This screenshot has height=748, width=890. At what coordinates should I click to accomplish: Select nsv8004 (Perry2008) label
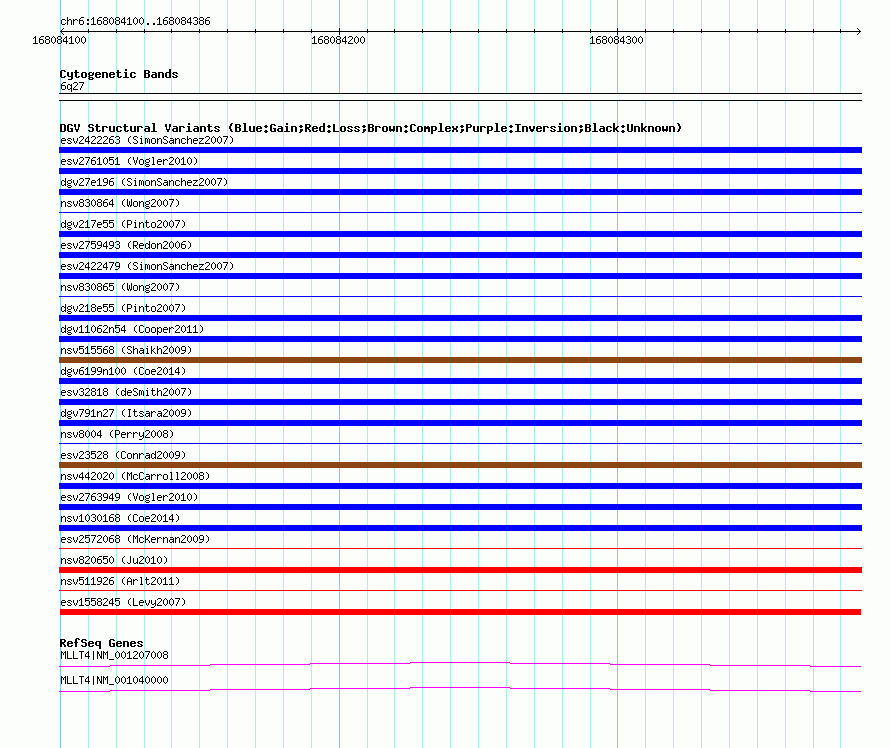click(117, 434)
